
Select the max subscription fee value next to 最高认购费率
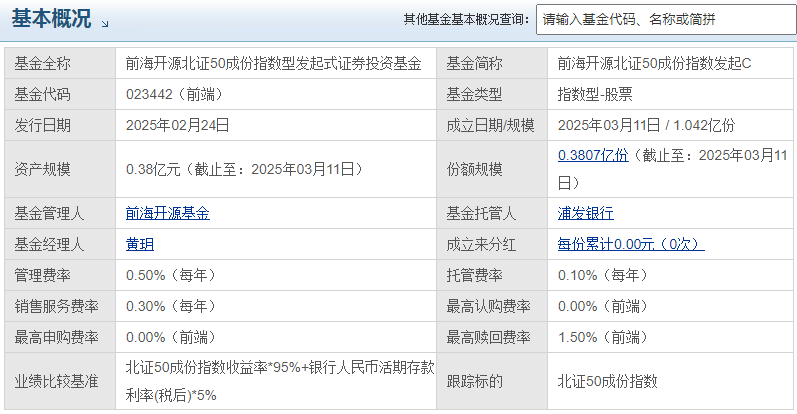[x=603, y=306]
